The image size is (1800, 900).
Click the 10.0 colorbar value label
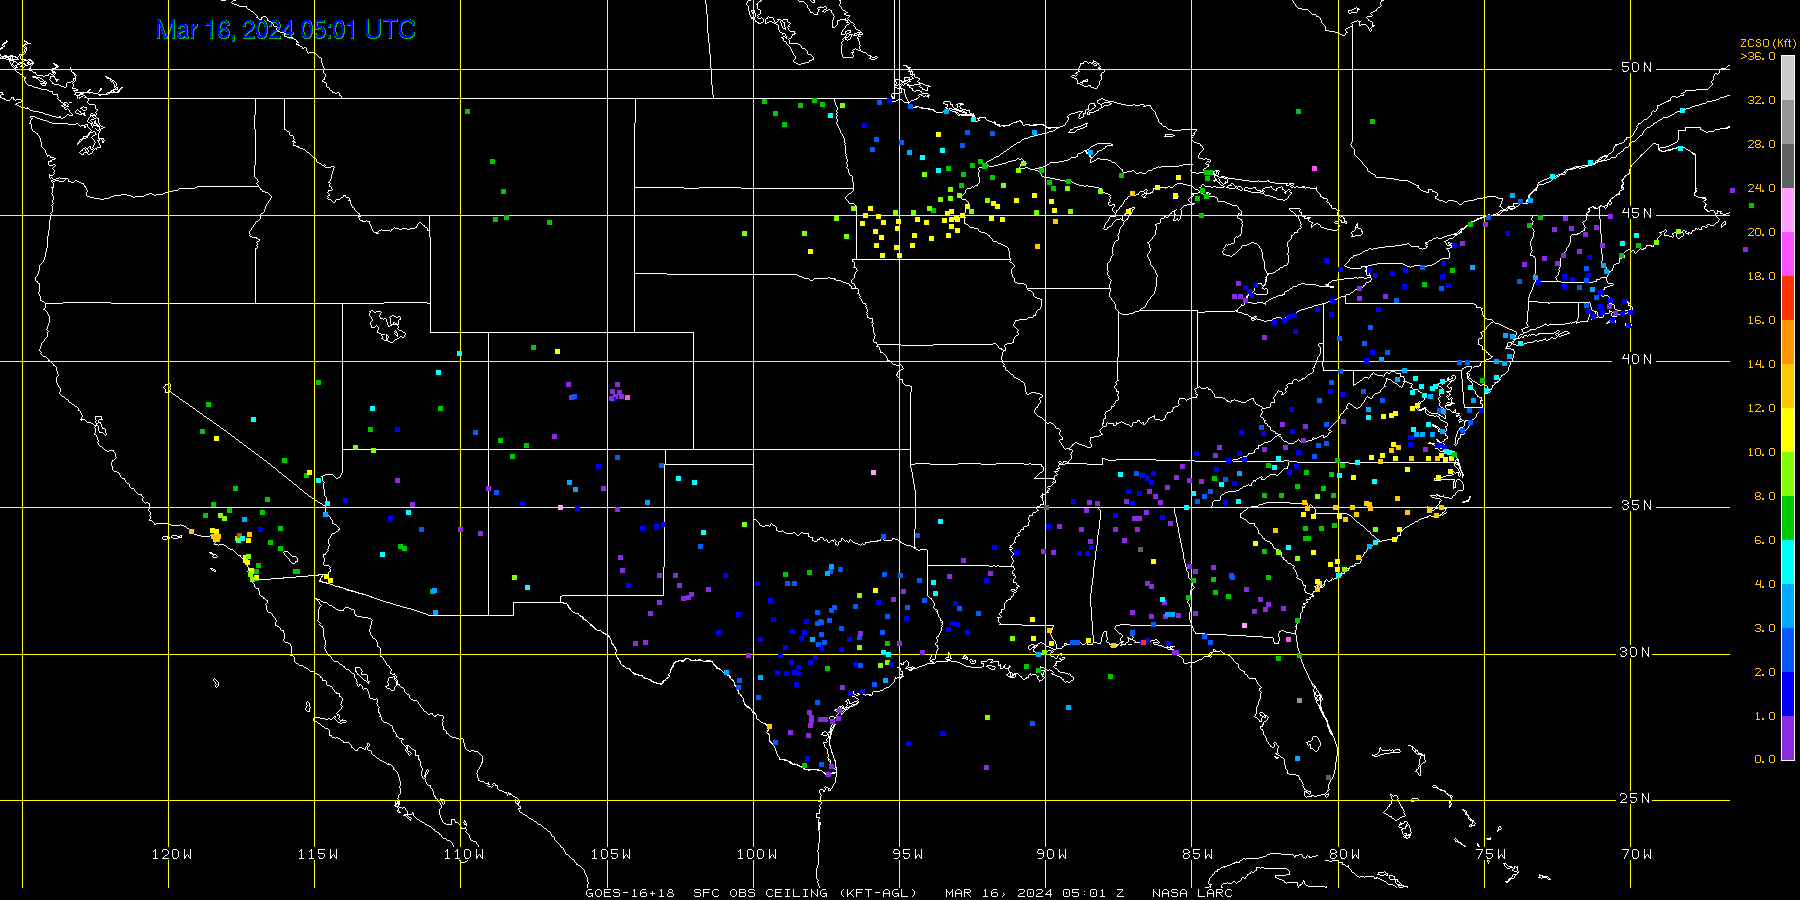(x=1762, y=452)
